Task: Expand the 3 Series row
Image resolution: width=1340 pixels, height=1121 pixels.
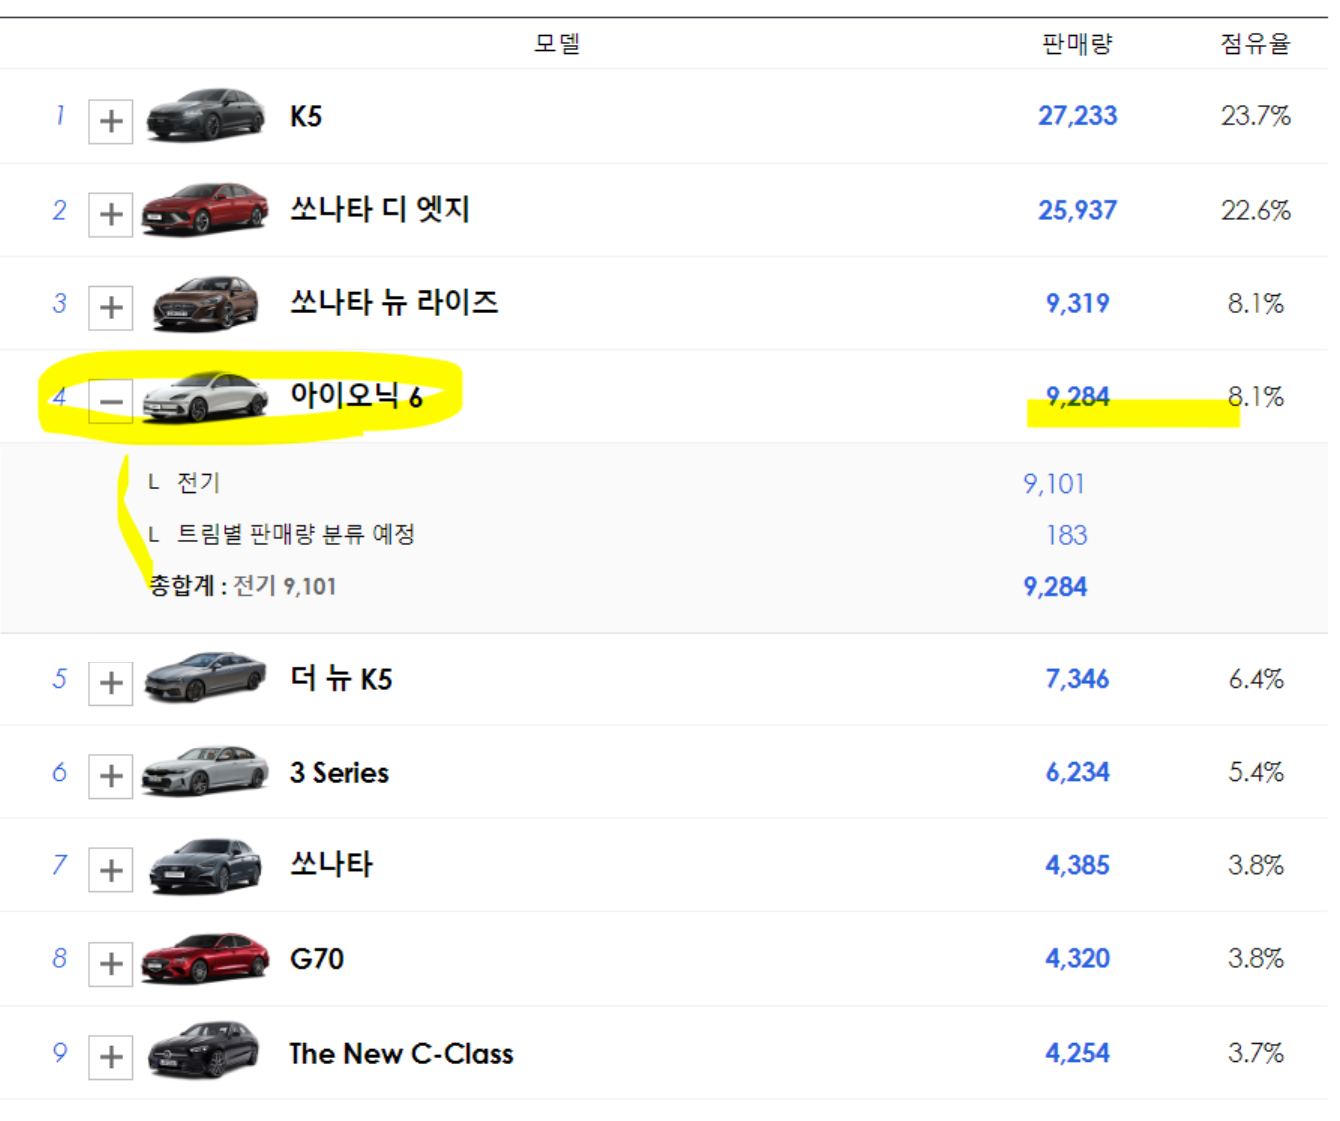Action: click(x=111, y=776)
